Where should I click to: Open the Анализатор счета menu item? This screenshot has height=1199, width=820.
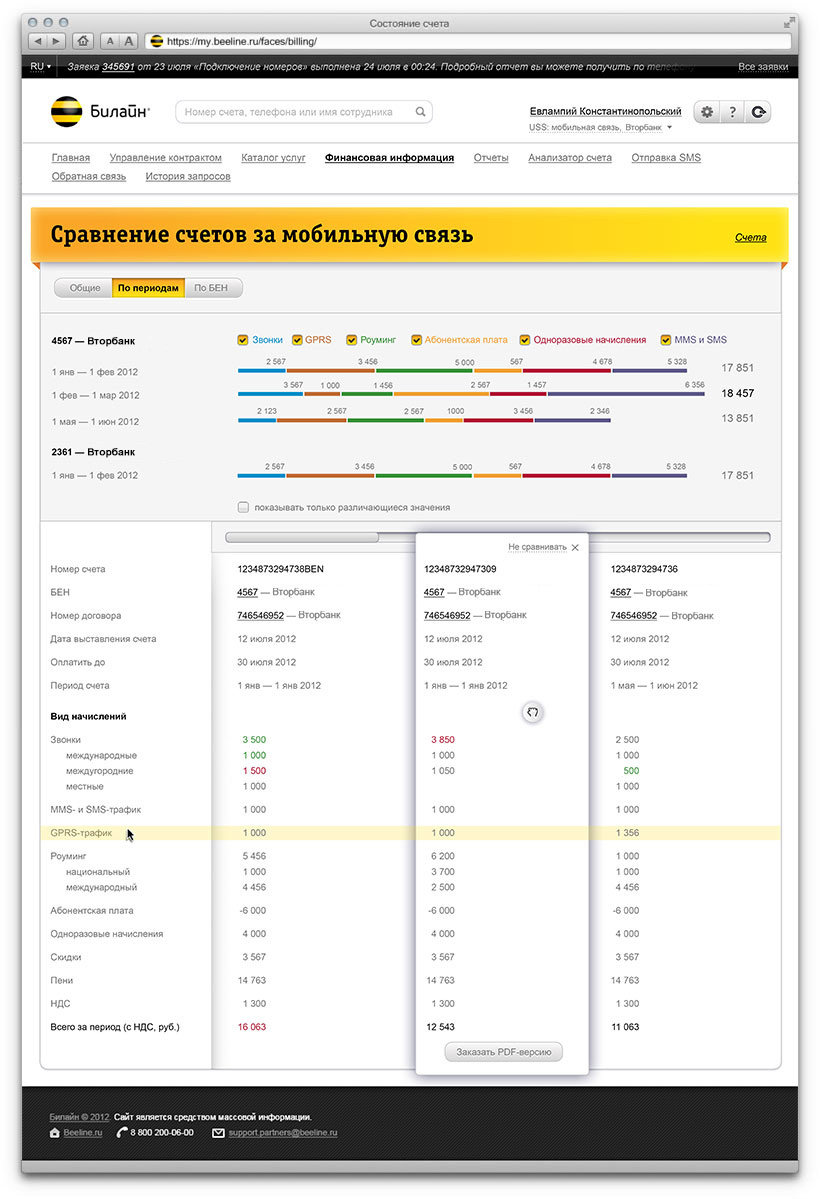click(x=569, y=158)
